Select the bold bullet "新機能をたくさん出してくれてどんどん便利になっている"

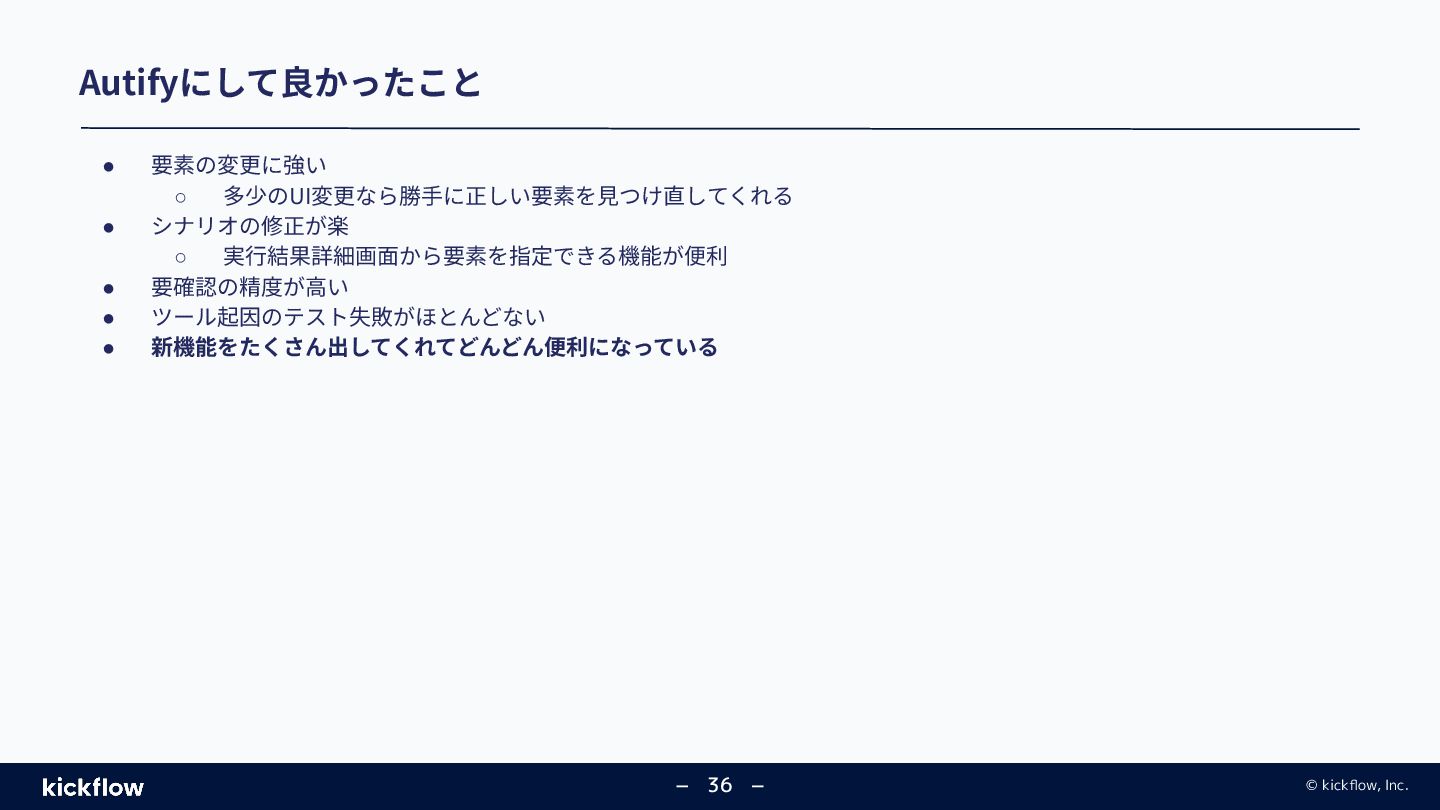click(434, 347)
